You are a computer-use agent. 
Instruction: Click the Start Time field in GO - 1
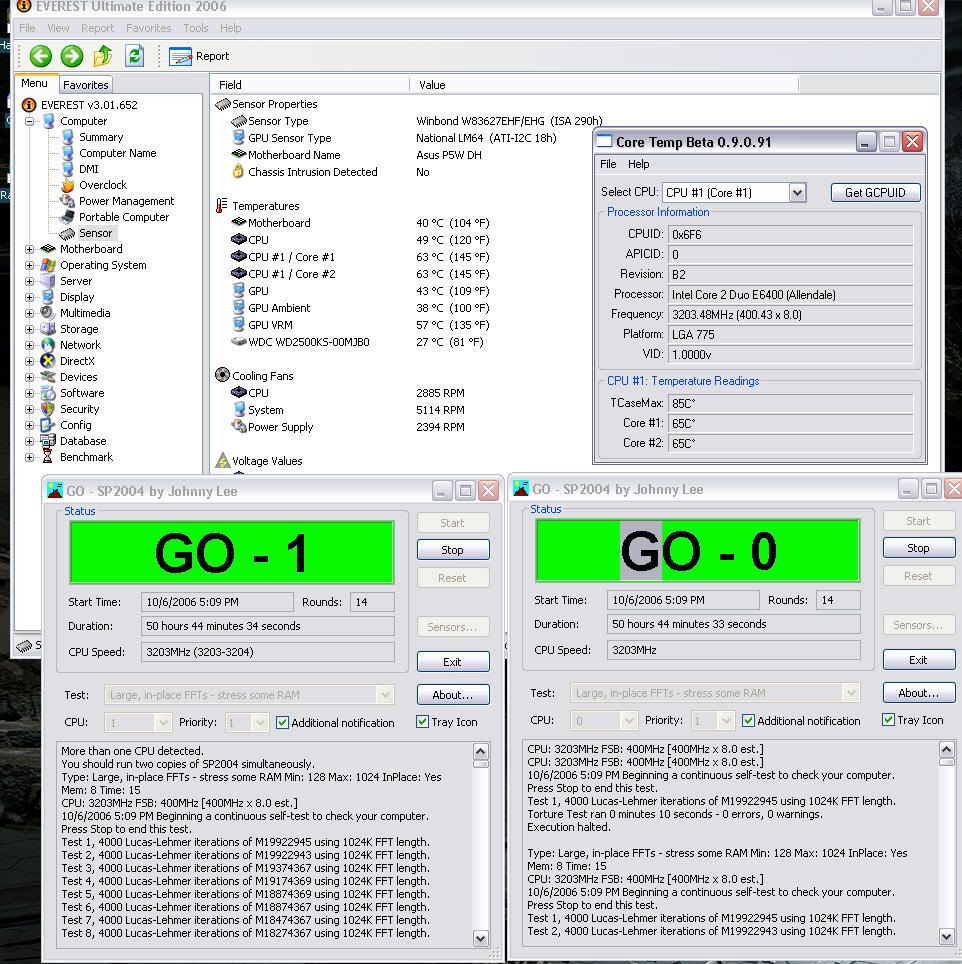[x=217, y=602]
